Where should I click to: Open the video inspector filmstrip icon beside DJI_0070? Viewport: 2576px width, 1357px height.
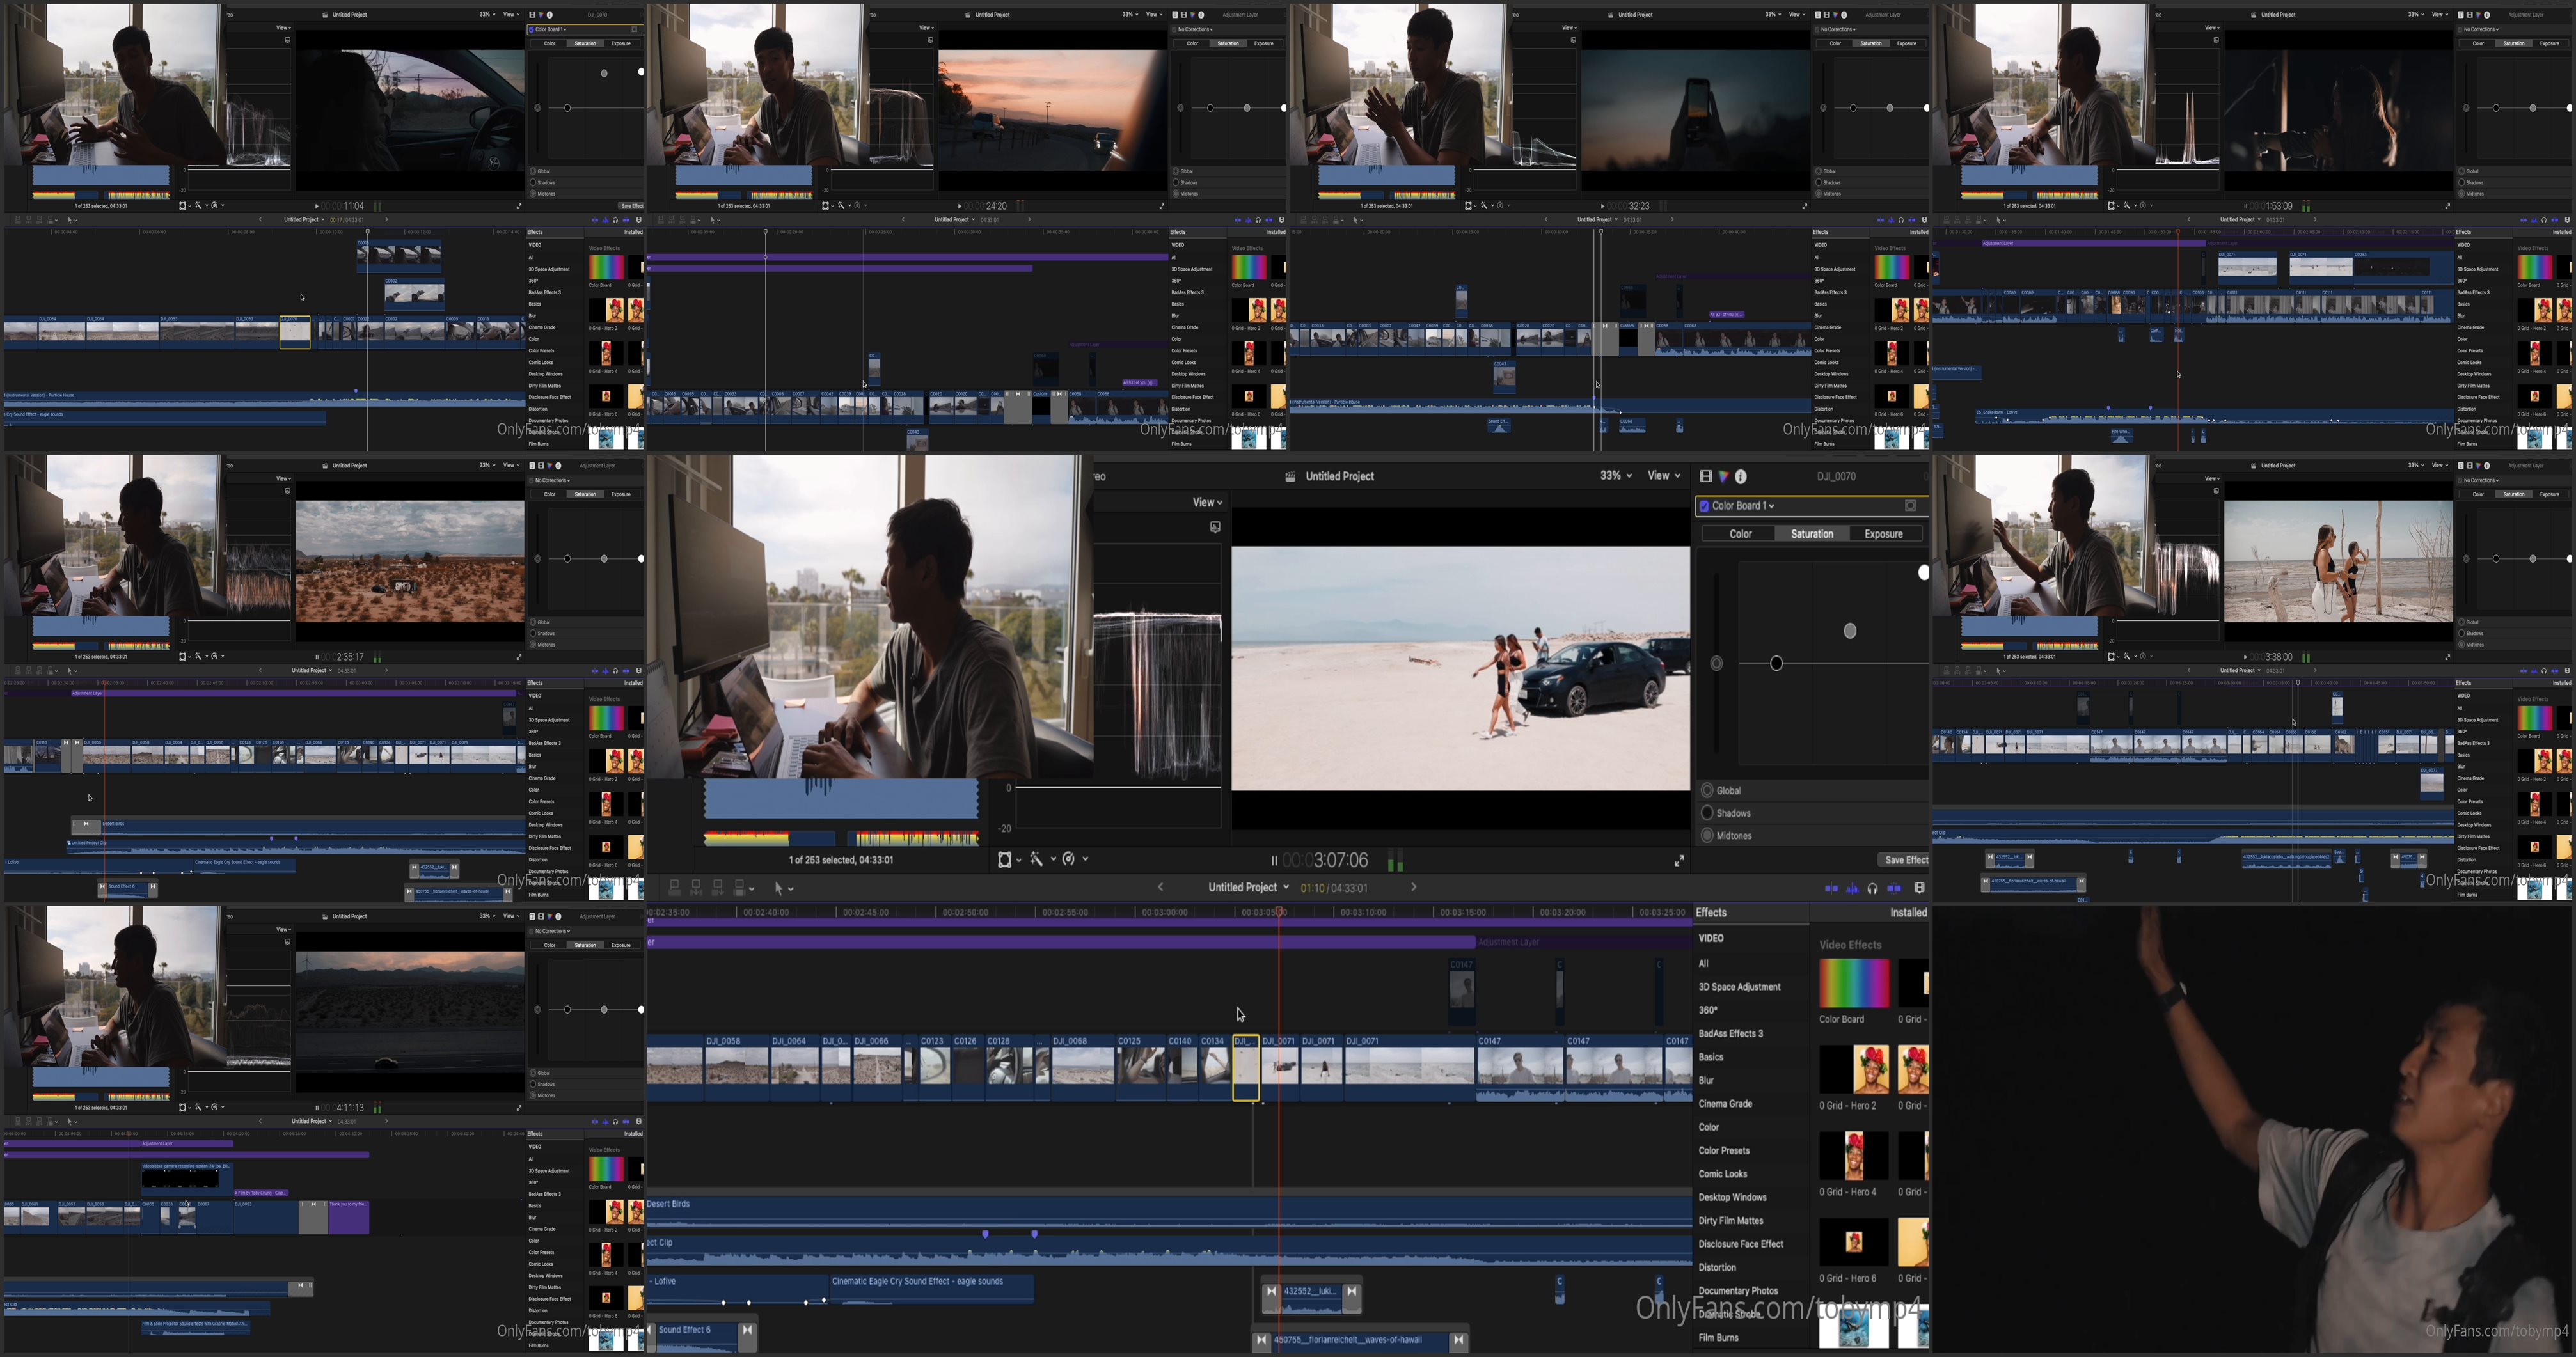(1706, 477)
